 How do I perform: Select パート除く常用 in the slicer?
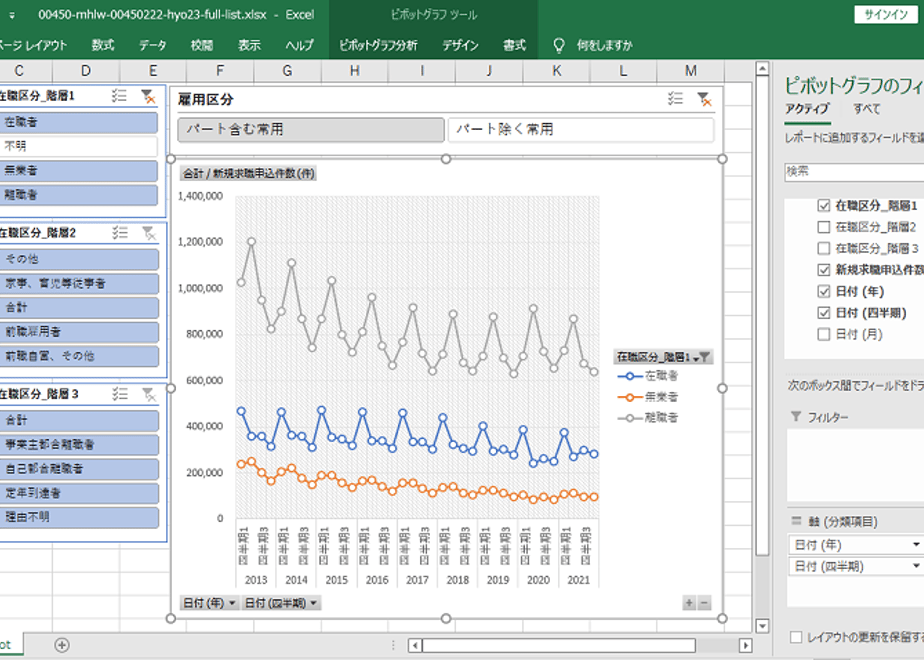581,130
